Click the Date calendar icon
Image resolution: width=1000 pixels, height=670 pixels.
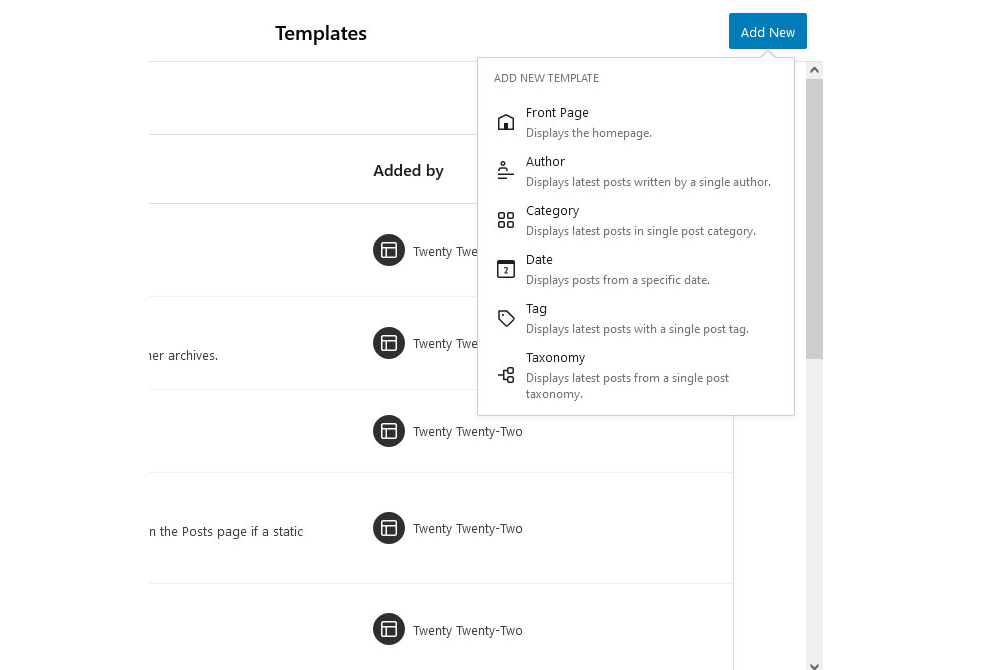(x=506, y=268)
